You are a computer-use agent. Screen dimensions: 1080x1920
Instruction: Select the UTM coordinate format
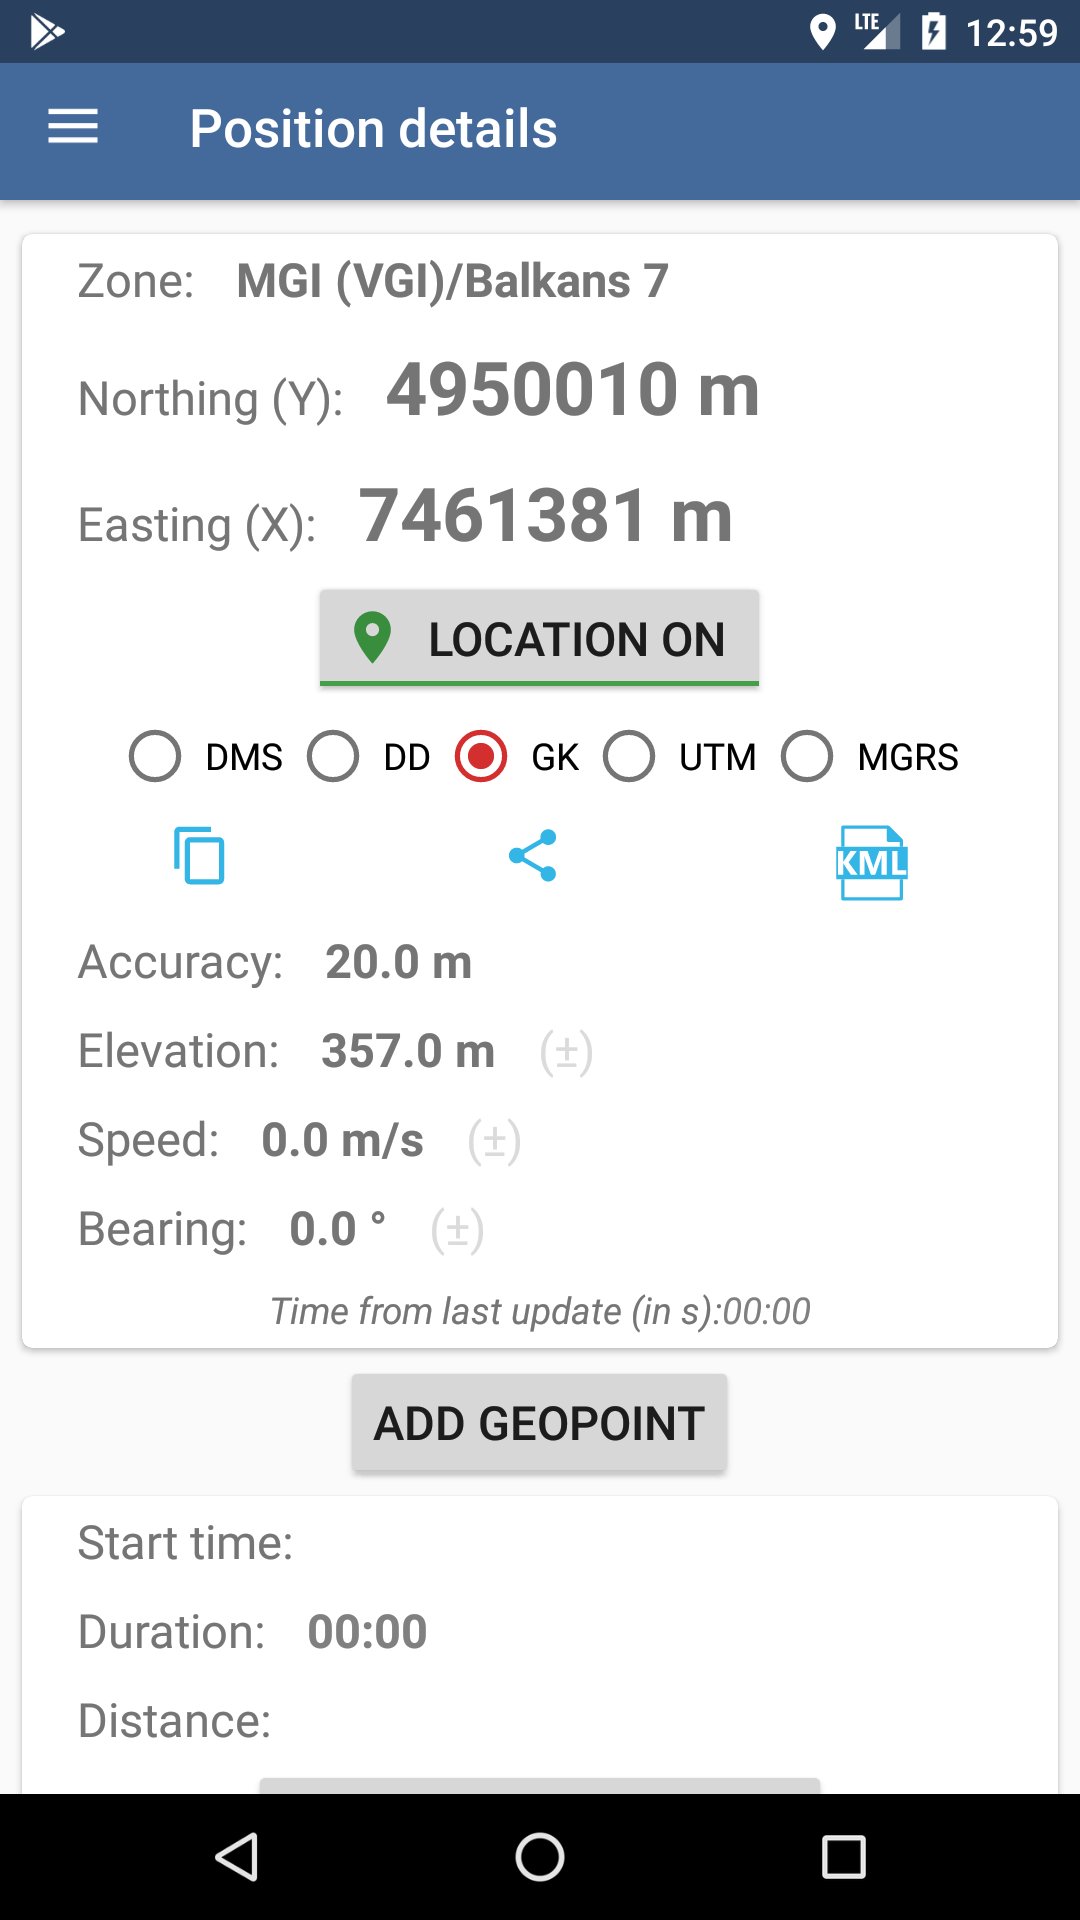point(629,756)
